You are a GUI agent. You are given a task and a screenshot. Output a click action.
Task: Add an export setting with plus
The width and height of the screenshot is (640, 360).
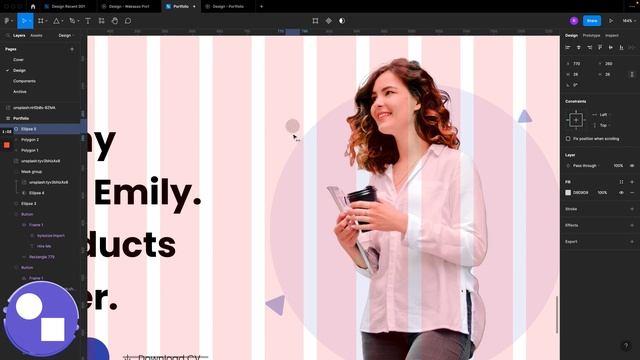pos(632,242)
